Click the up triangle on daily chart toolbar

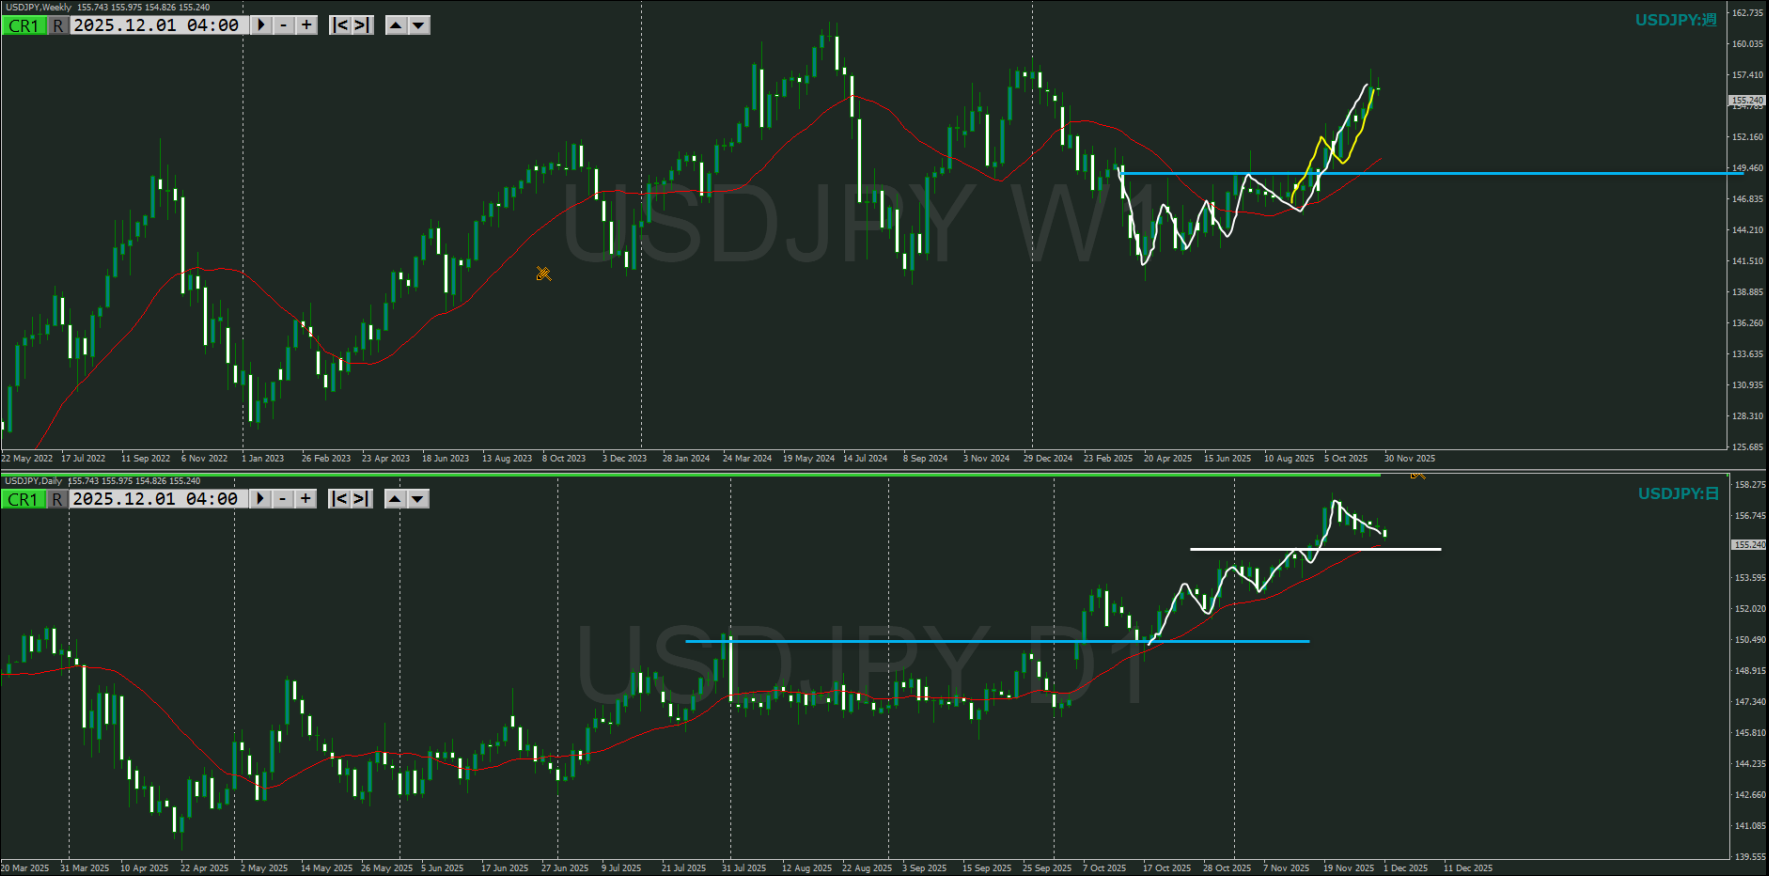pos(395,498)
